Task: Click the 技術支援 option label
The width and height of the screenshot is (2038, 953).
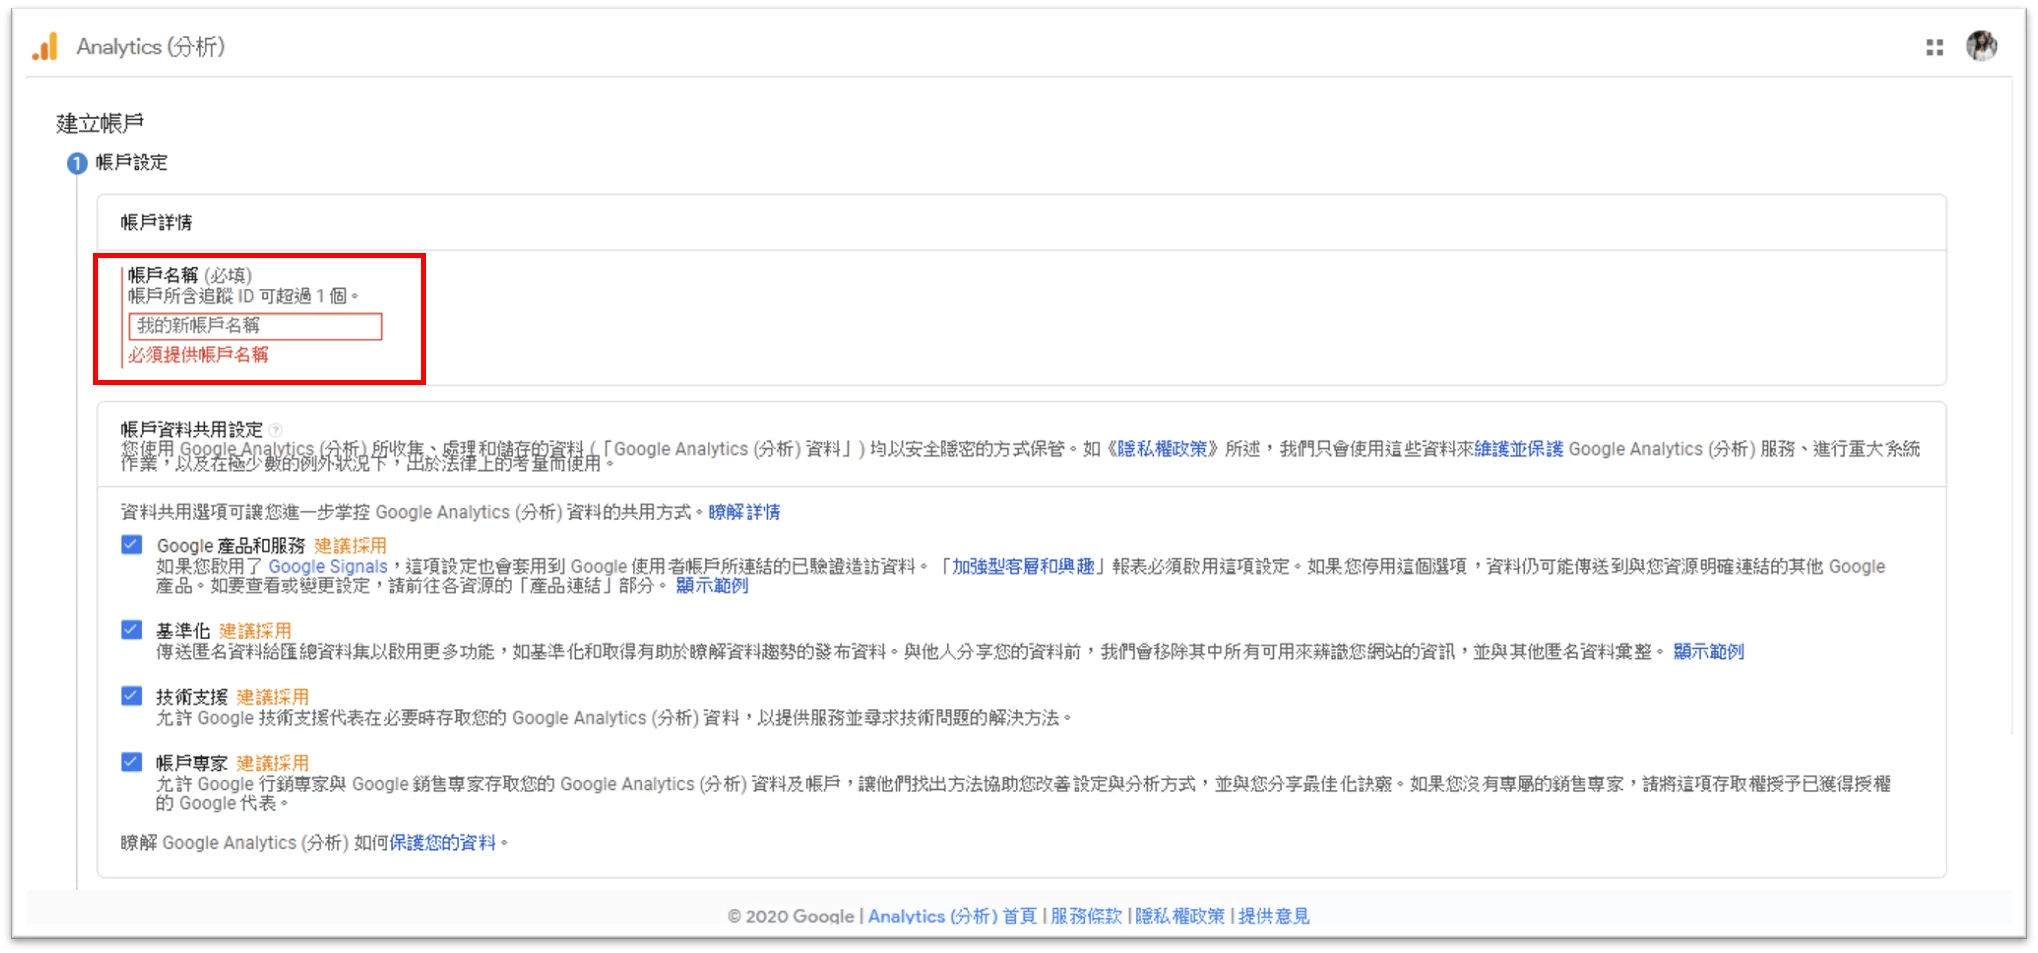Action: click(x=192, y=697)
